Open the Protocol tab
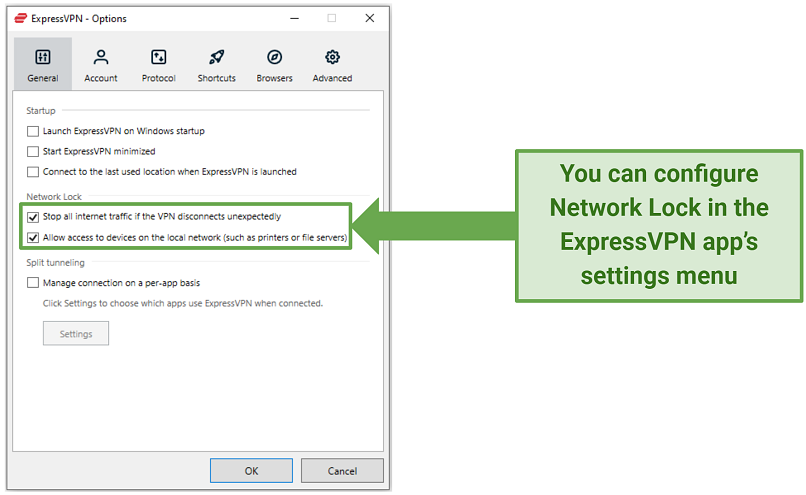806x495 pixels. click(158, 65)
